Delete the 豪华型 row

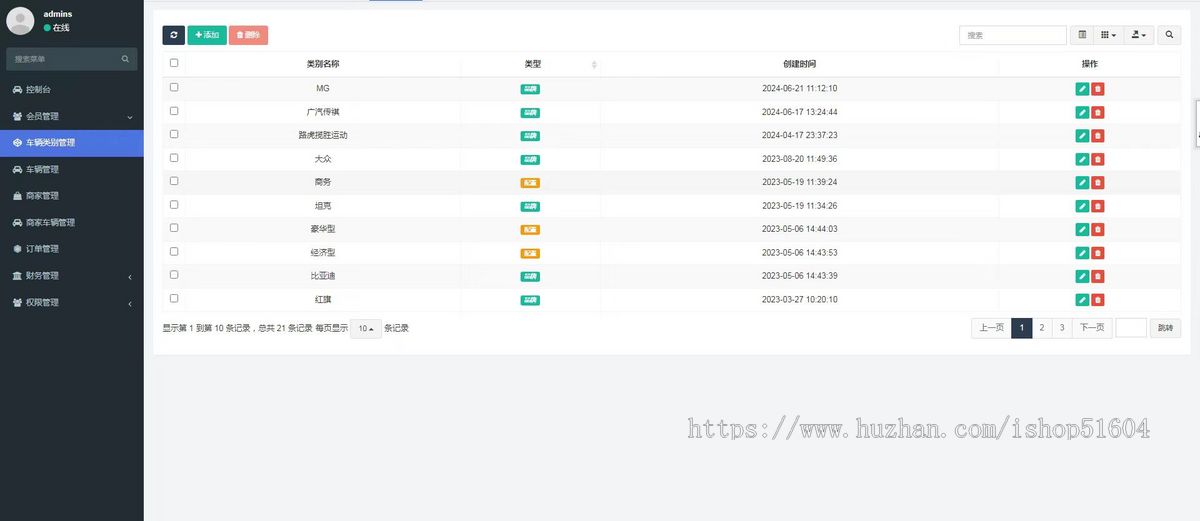pyautogui.click(x=1098, y=230)
